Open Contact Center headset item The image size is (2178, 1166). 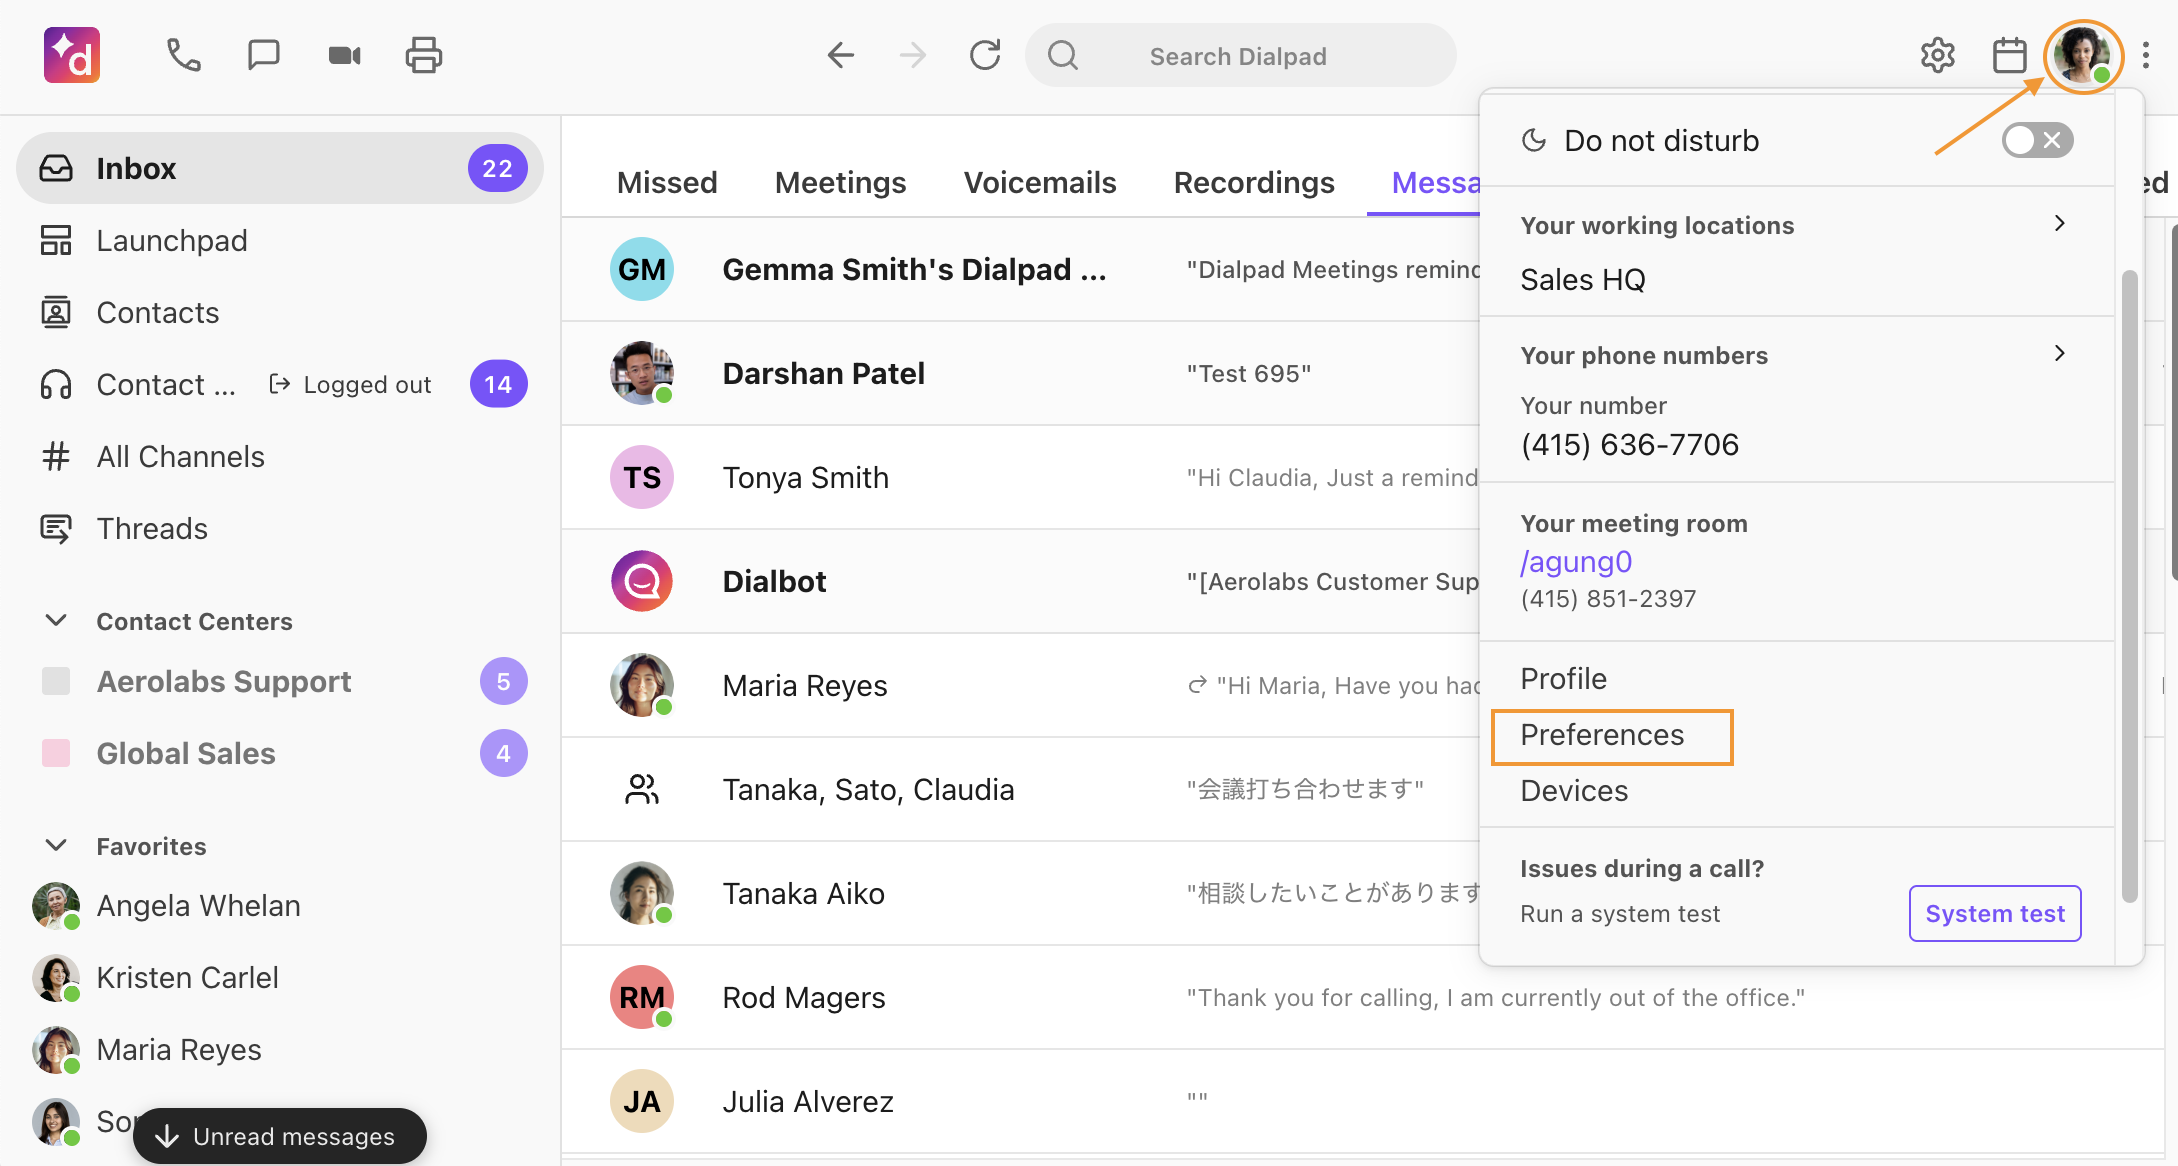280,384
